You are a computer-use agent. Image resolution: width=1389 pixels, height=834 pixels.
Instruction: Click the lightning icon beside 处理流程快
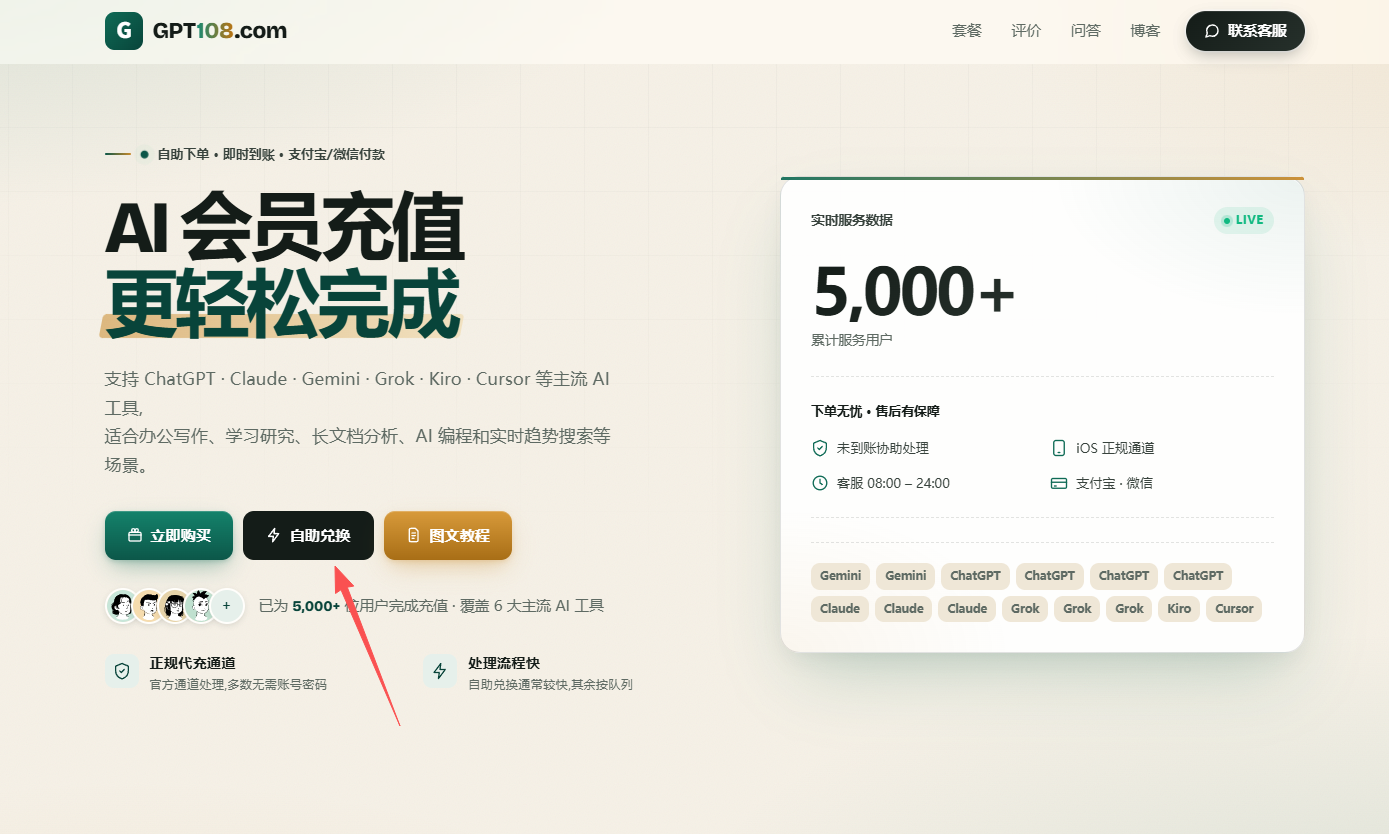pyautogui.click(x=440, y=671)
